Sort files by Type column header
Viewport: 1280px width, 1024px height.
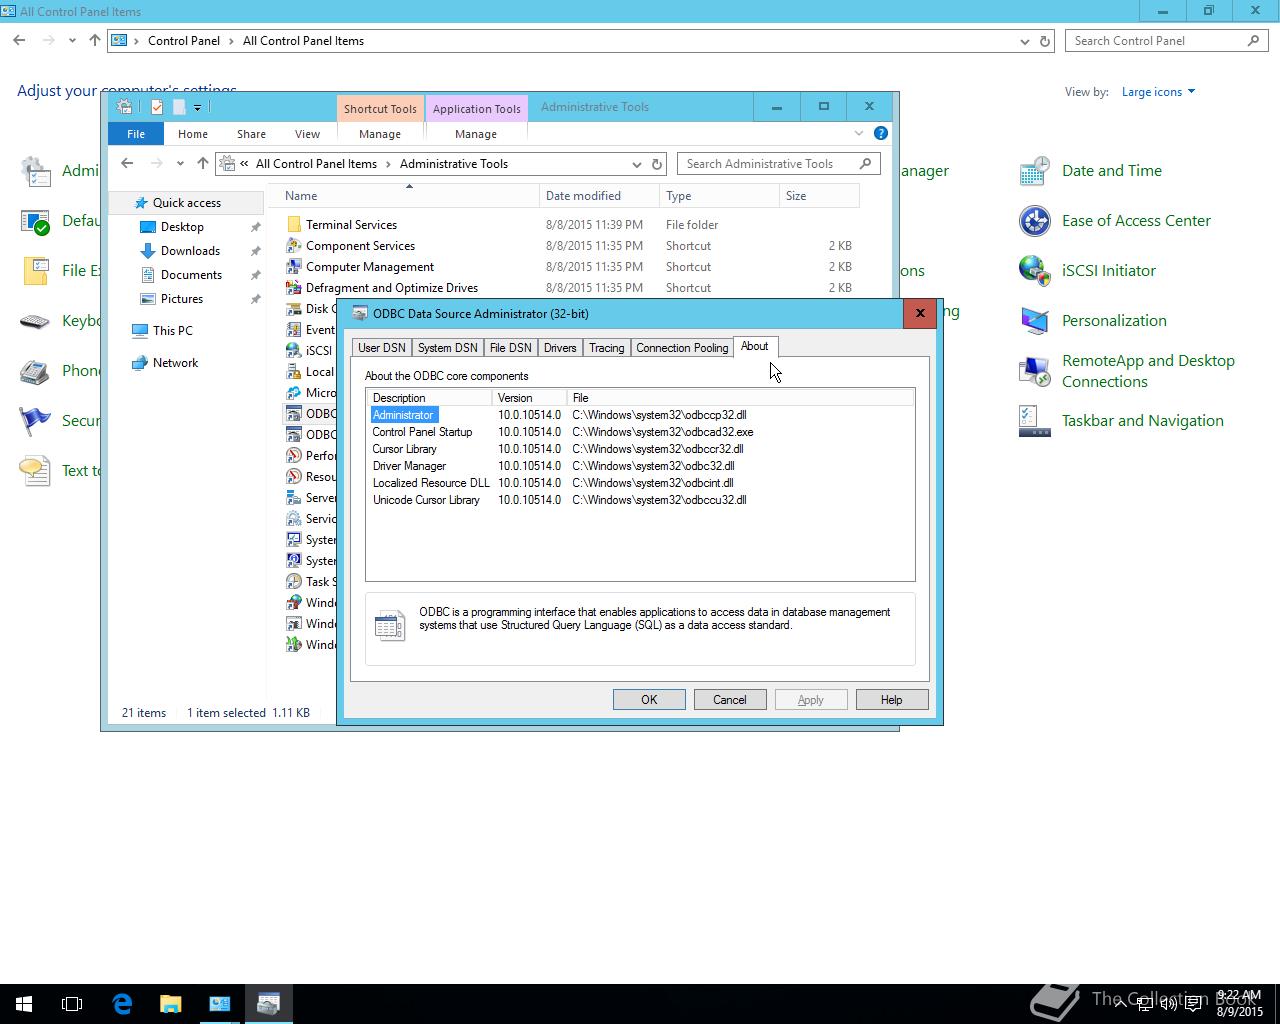coord(719,196)
